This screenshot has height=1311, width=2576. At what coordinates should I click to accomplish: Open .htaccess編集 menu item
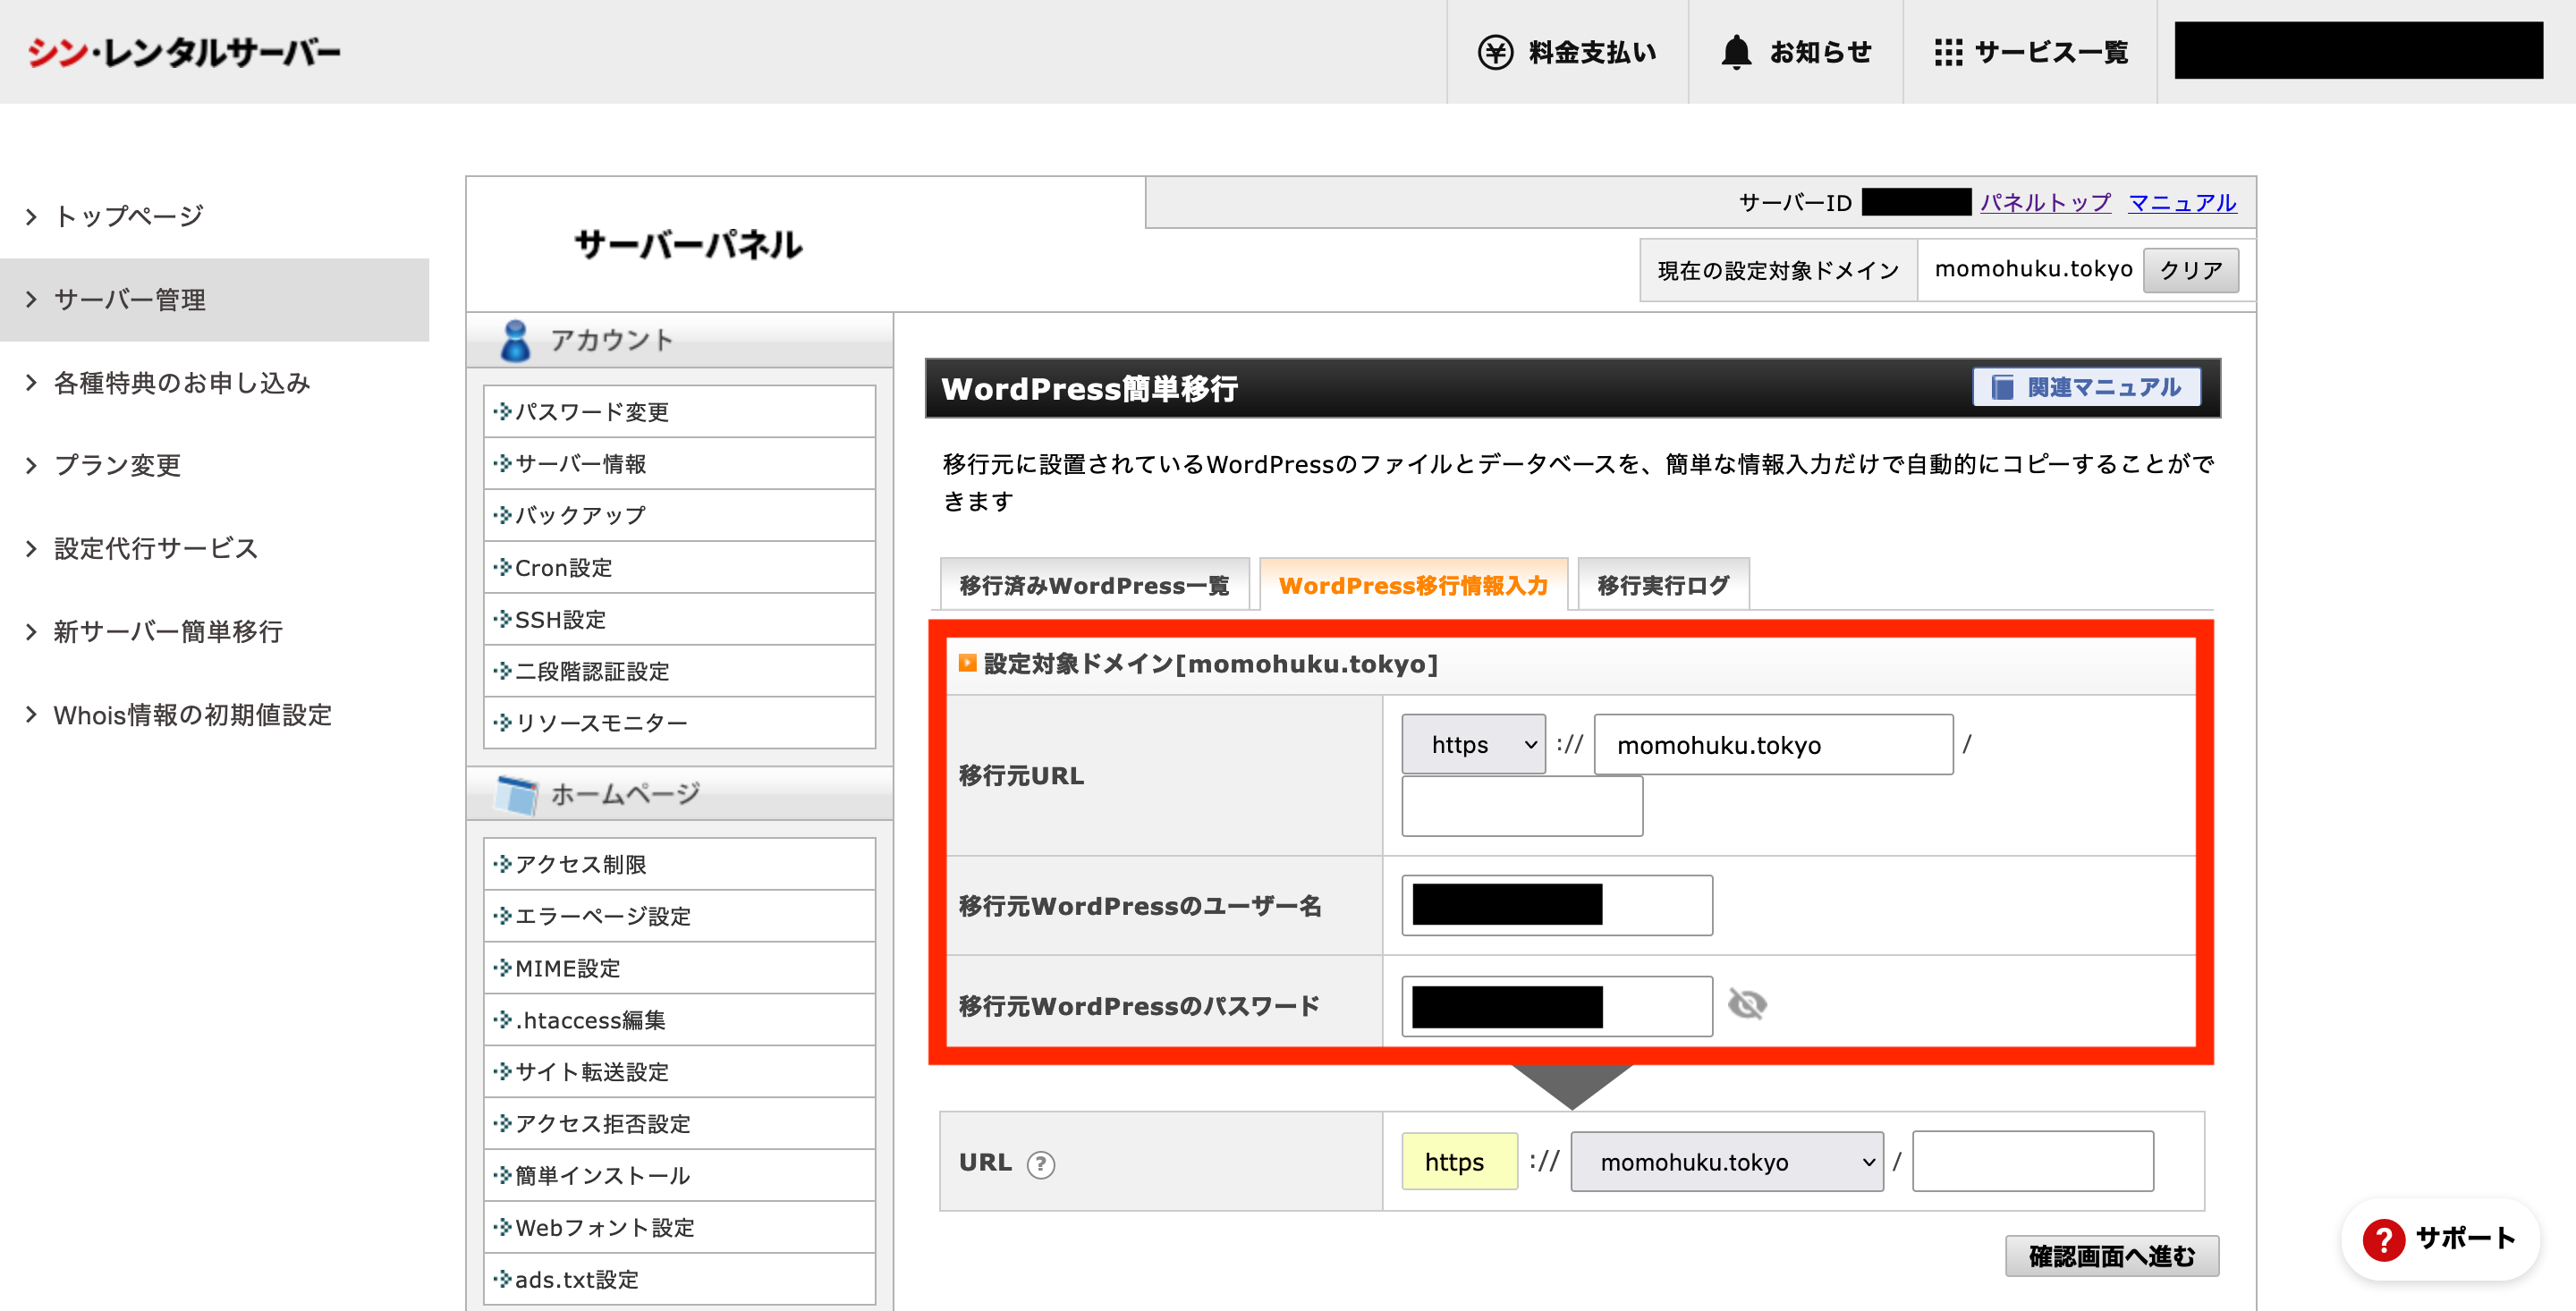tap(679, 1020)
